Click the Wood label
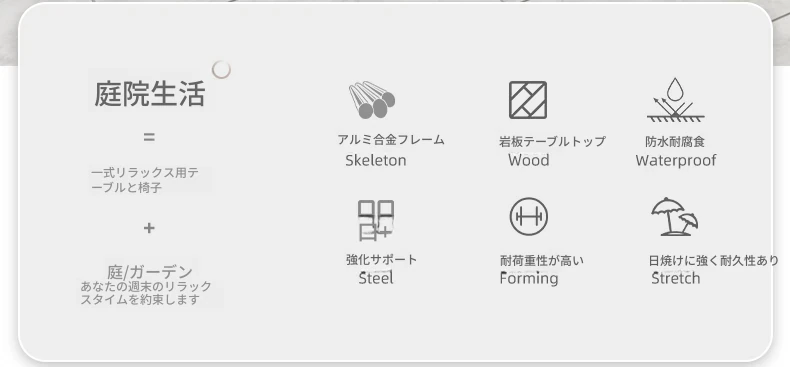Viewport: 790px width, 367px height. (x=529, y=160)
